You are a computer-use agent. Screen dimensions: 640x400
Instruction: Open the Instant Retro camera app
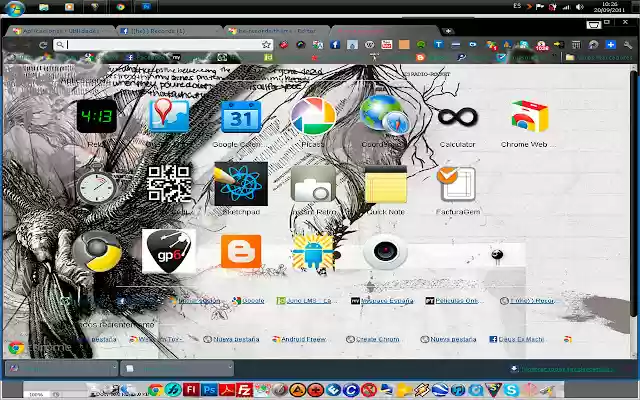313,184
